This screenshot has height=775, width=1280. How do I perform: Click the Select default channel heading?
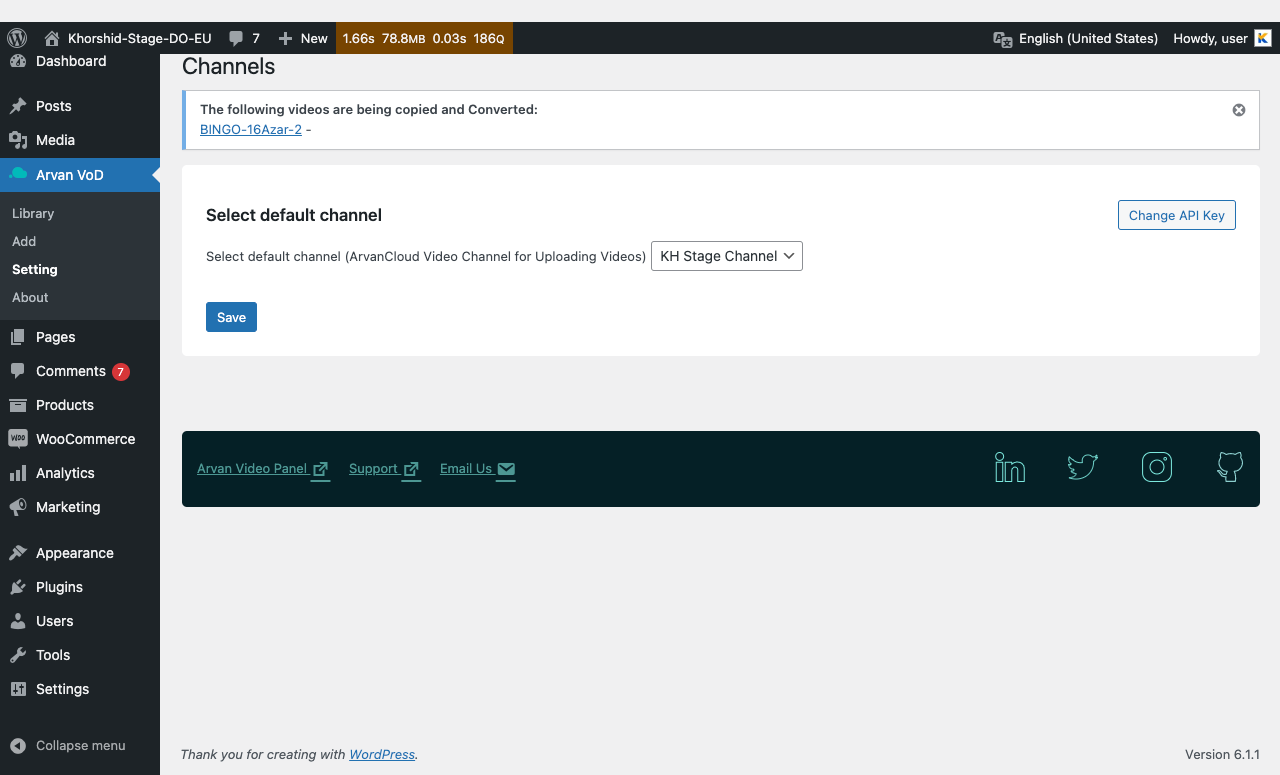[294, 215]
